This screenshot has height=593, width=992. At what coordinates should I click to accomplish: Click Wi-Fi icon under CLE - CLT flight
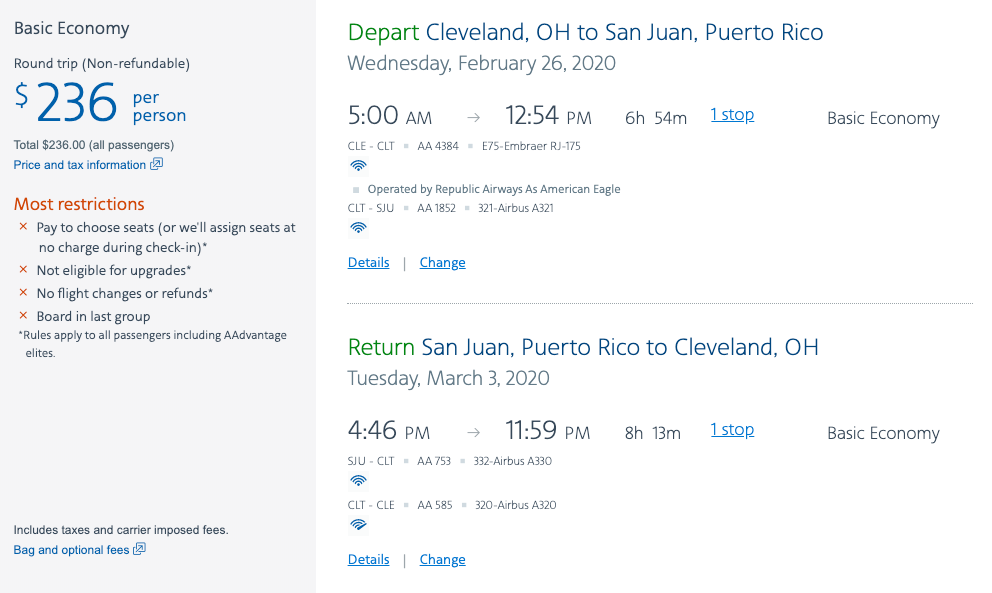358,166
